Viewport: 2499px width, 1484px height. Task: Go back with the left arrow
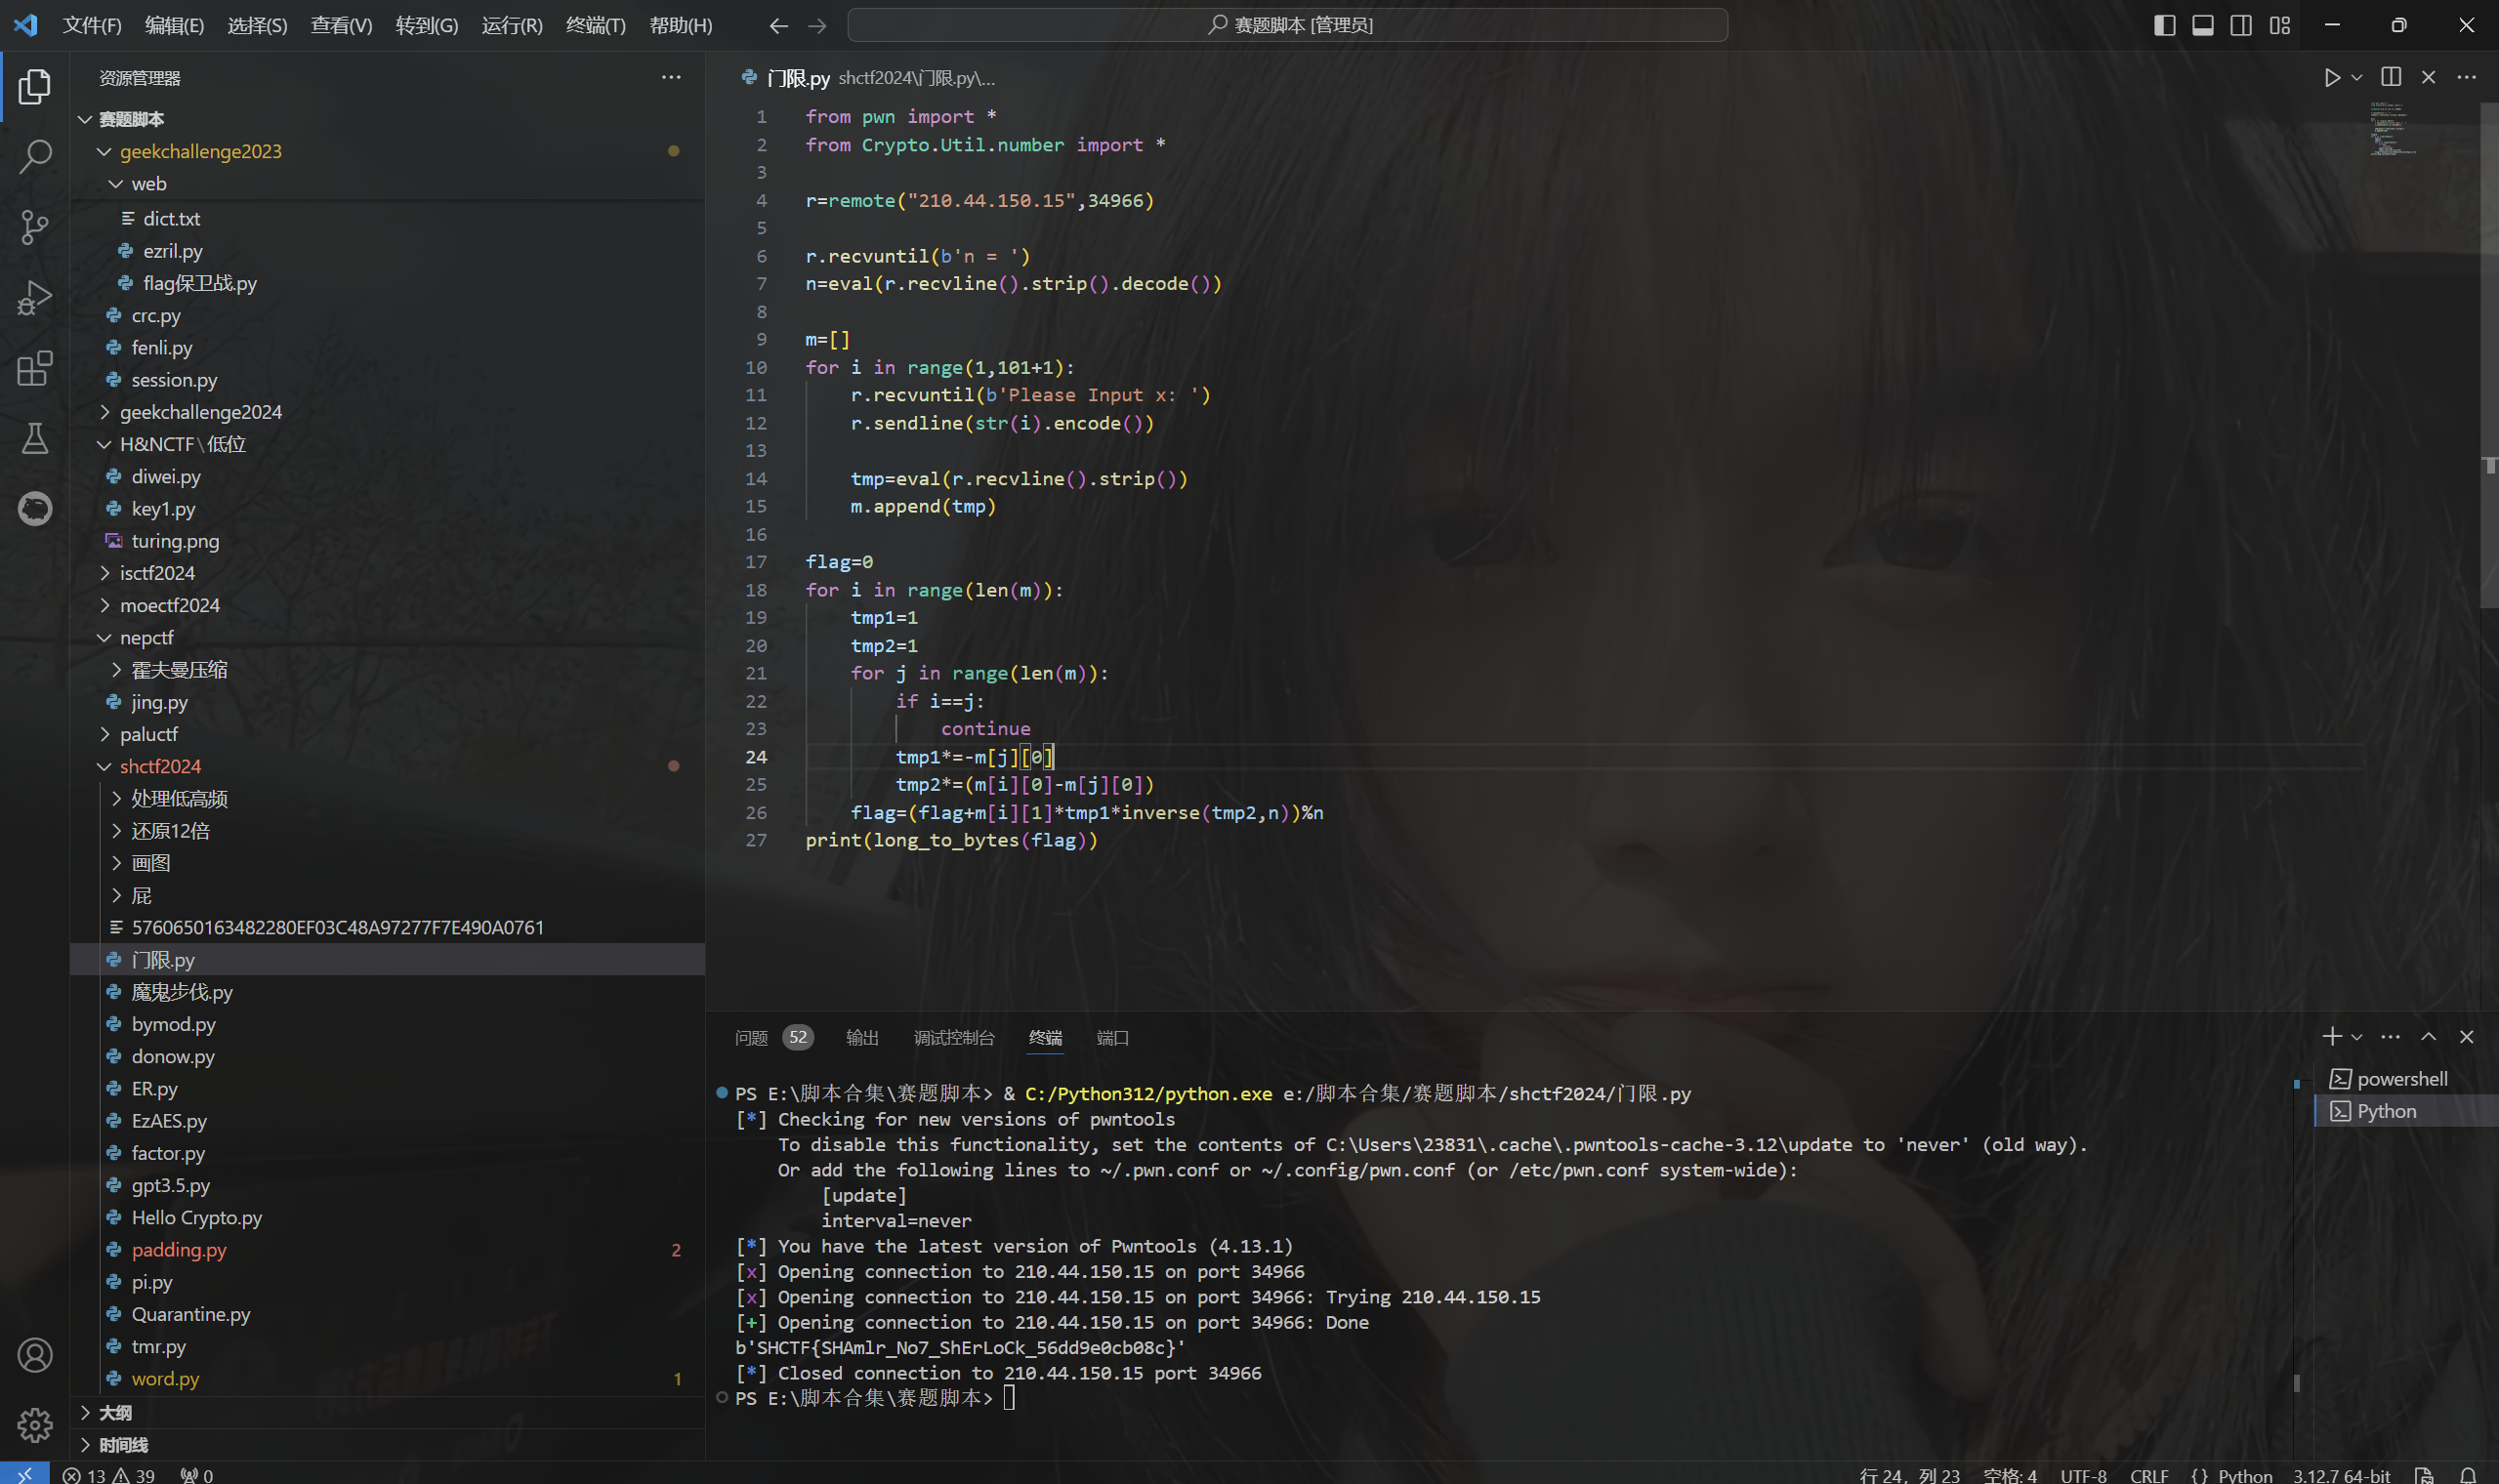coord(778,25)
